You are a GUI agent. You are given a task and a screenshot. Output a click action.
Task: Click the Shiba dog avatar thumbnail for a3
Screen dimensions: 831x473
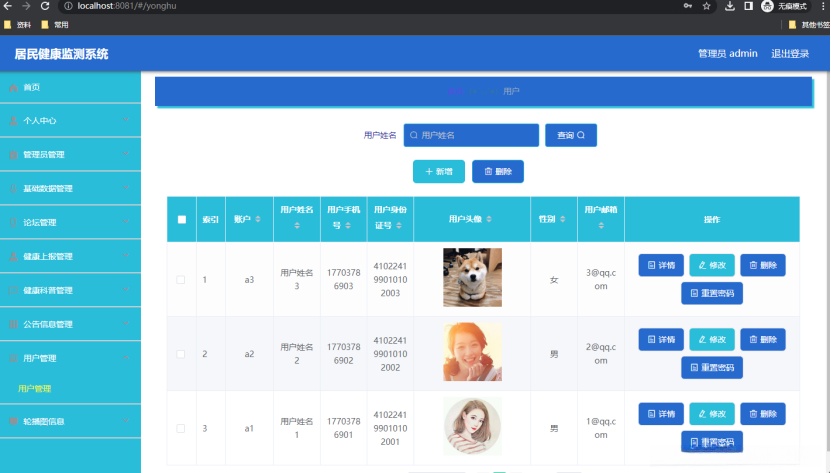(472, 277)
